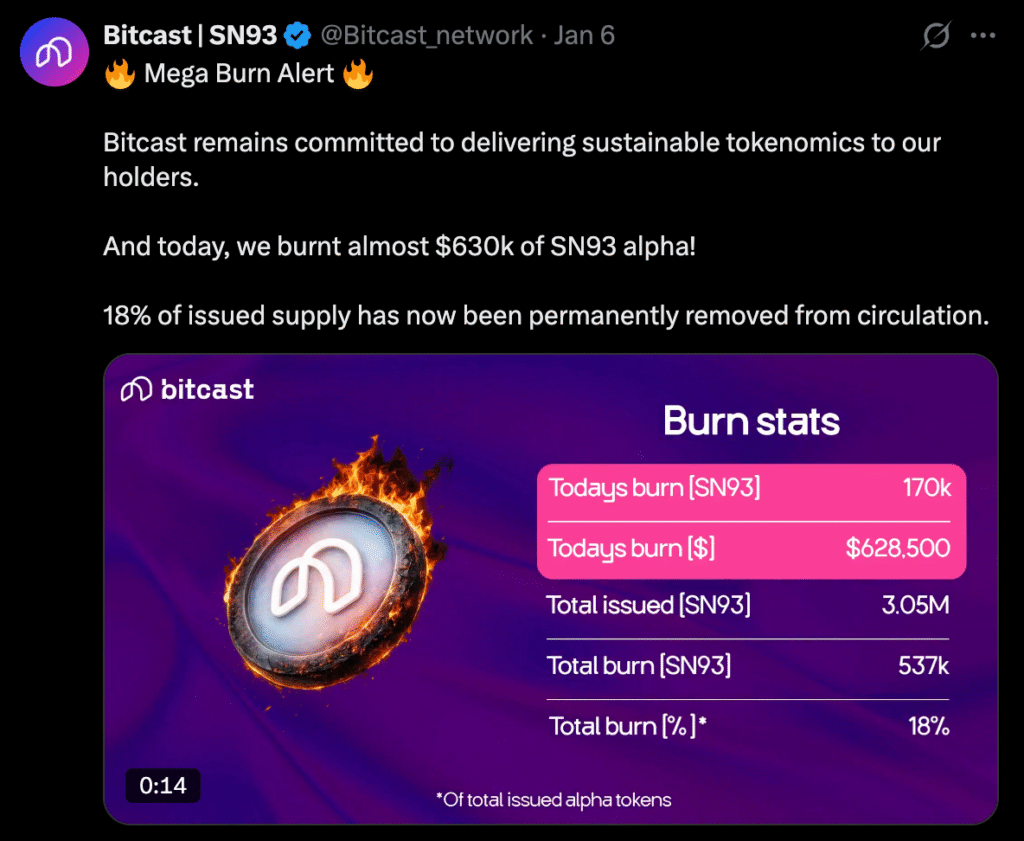Click the 0:14 video duration badge
The height and width of the screenshot is (841, 1024).
(163, 785)
